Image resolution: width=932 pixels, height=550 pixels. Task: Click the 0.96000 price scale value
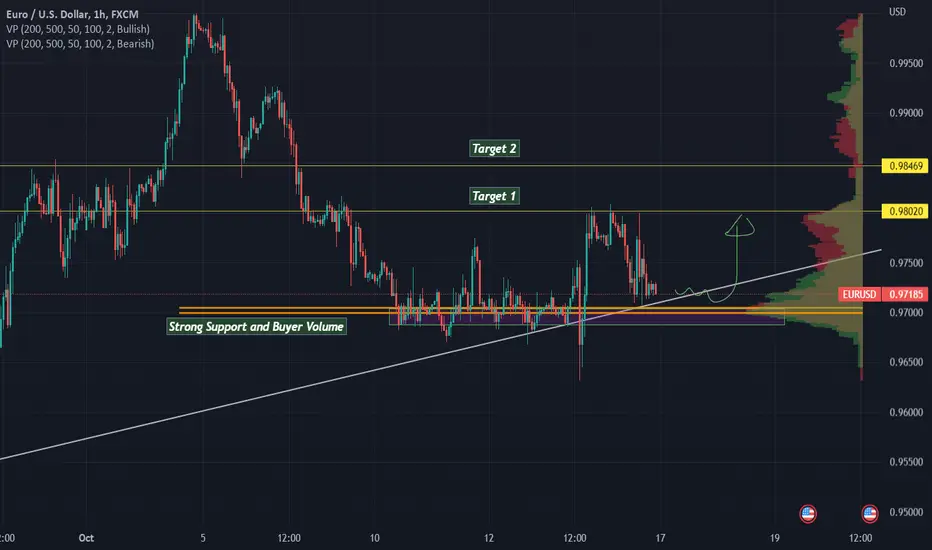(x=906, y=412)
